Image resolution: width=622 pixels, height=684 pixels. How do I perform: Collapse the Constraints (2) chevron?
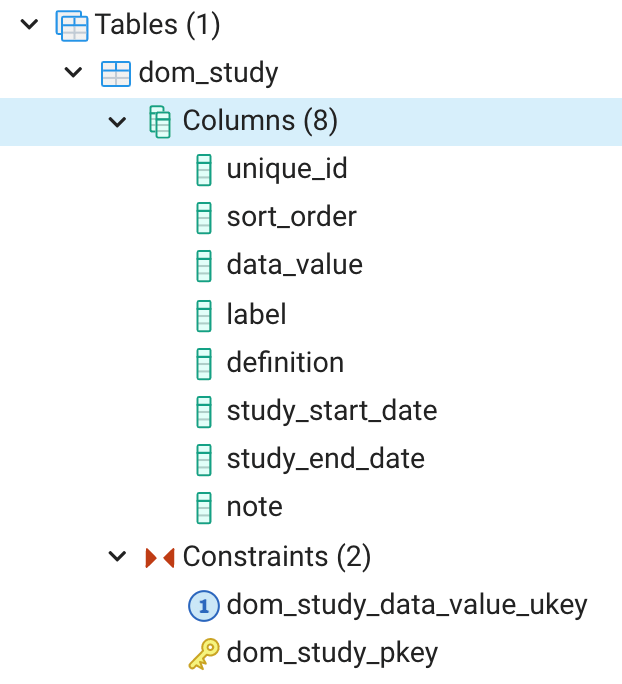coord(117,557)
